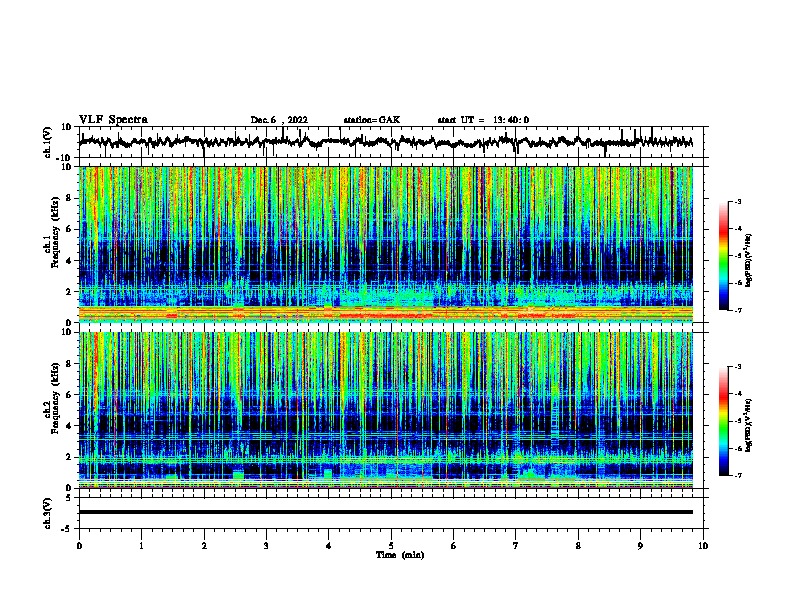The width and height of the screenshot is (792, 612).
Task: Click the "-10" tick of the ch.1(V) axis
Action: 65,158
